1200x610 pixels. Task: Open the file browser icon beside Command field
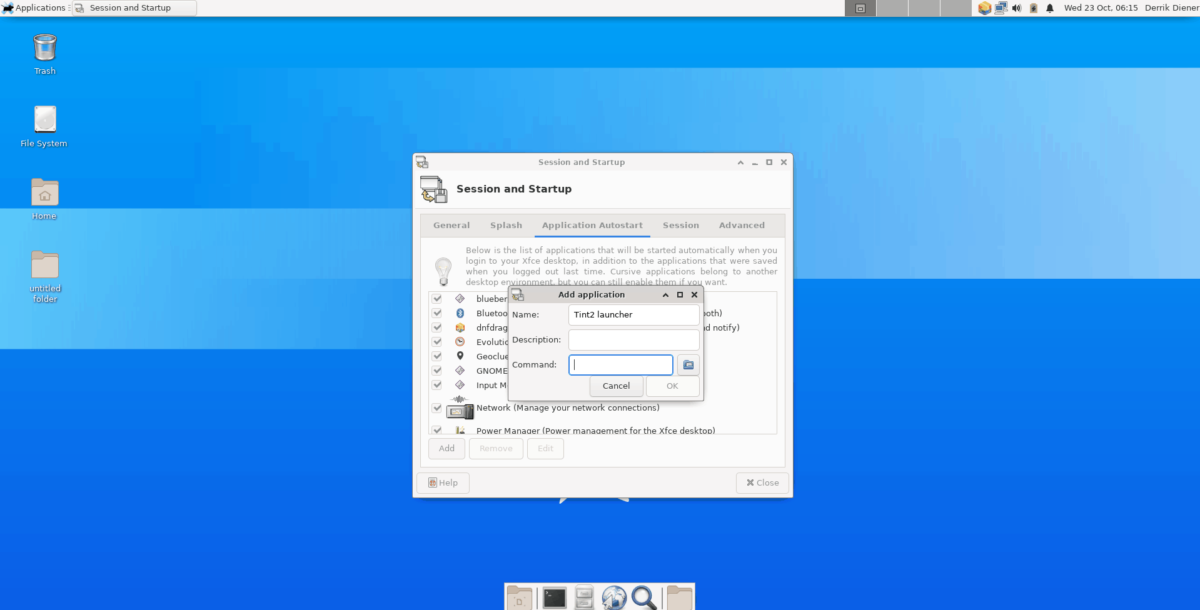click(688, 365)
